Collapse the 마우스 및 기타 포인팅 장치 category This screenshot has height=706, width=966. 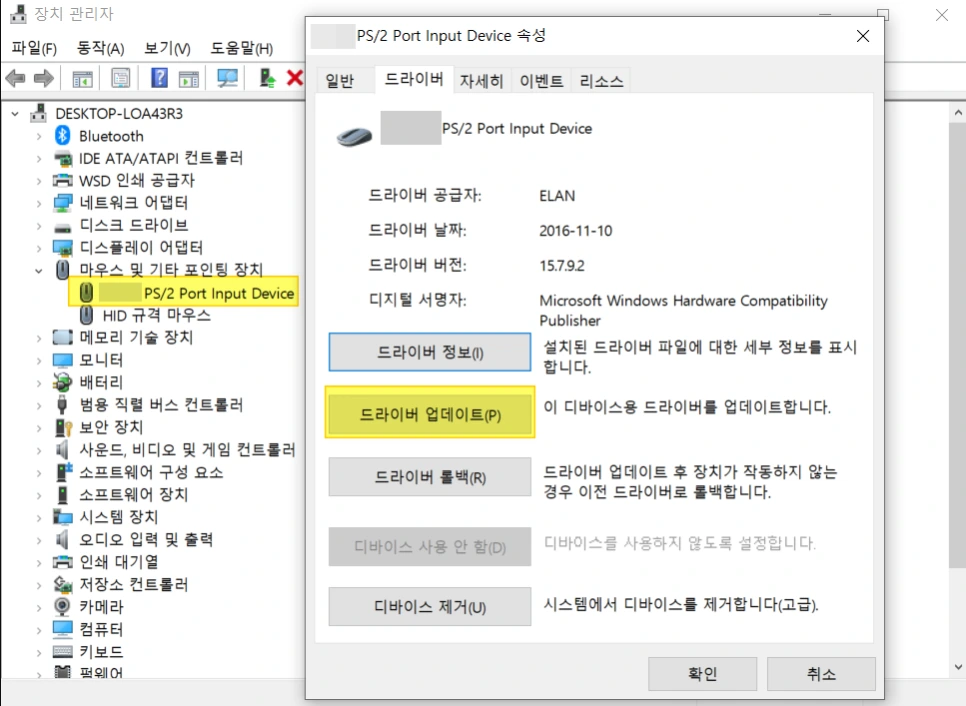coord(38,269)
